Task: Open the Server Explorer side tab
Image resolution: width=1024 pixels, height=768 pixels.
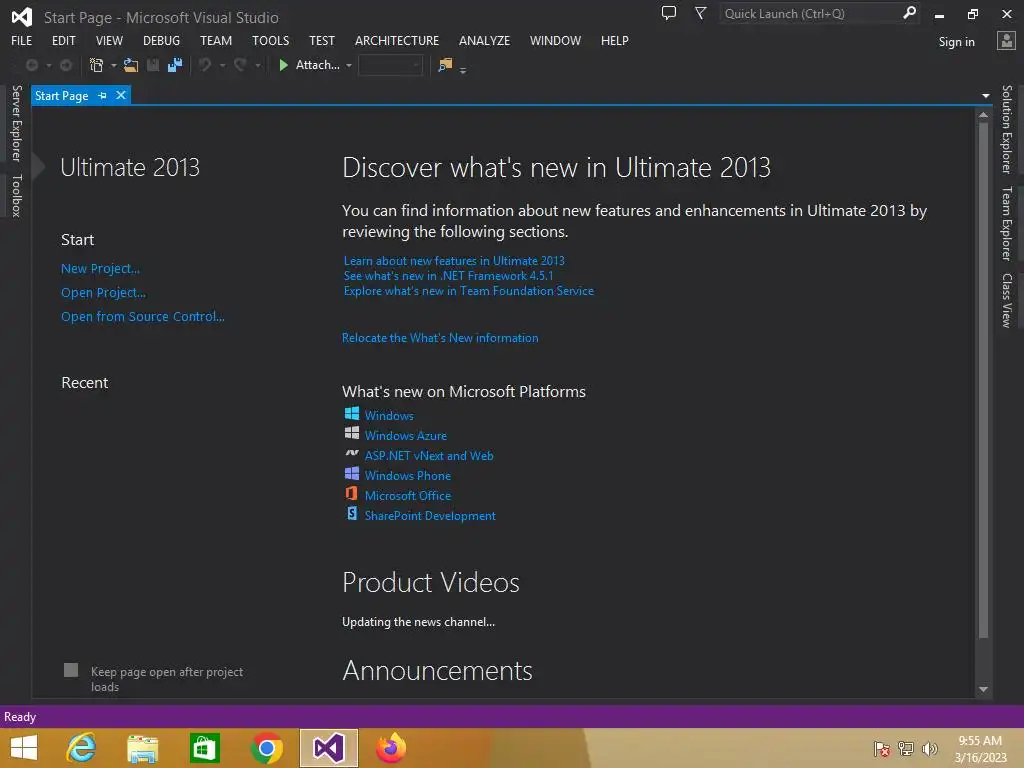Action: pyautogui.click(x=17, y=123)
